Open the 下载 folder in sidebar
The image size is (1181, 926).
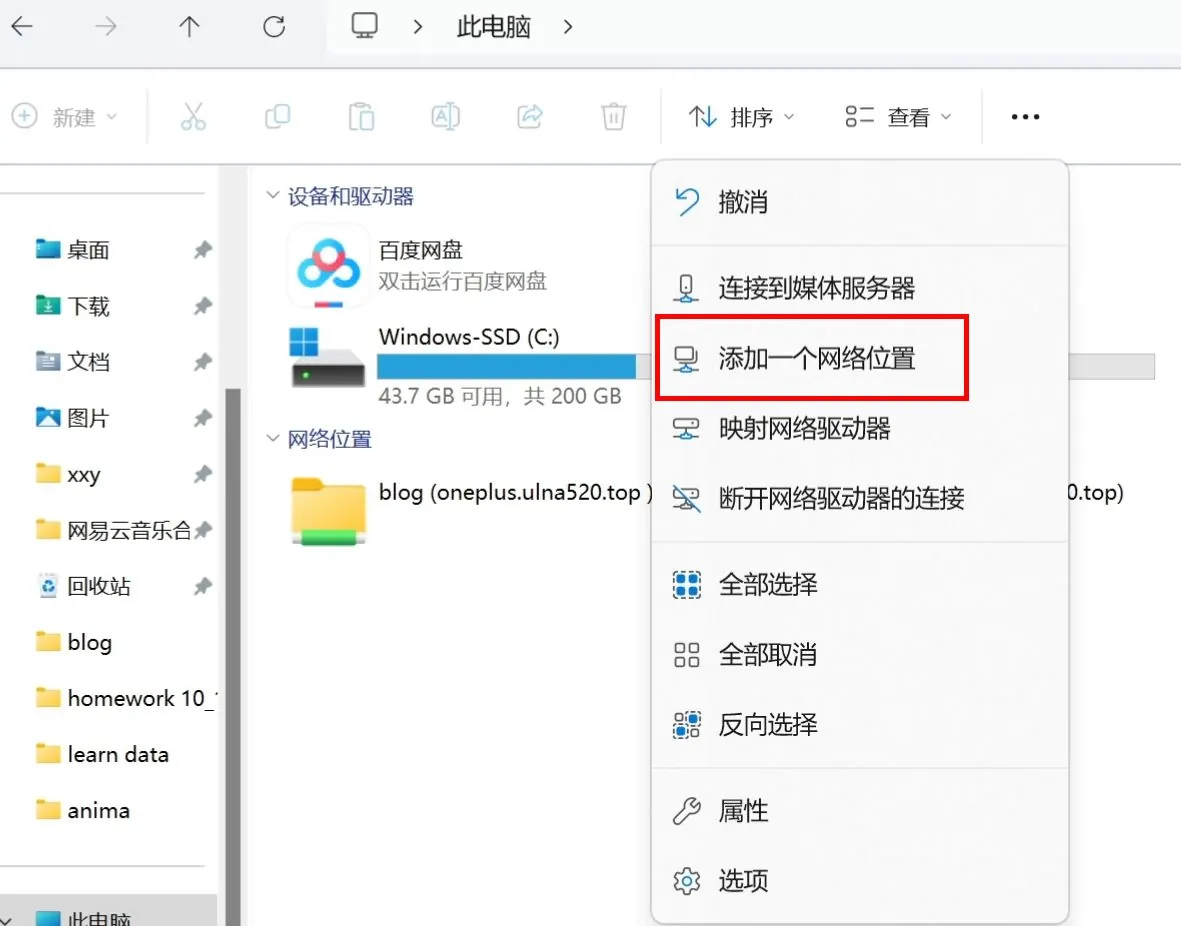tap(88, 306)
